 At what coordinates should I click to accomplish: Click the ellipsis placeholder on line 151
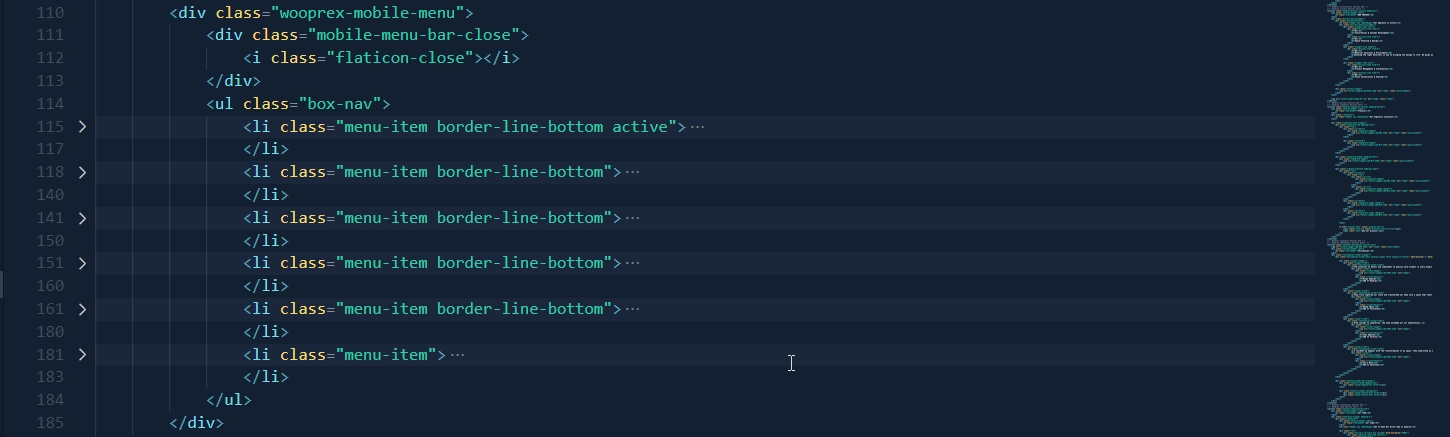point(632,263)
